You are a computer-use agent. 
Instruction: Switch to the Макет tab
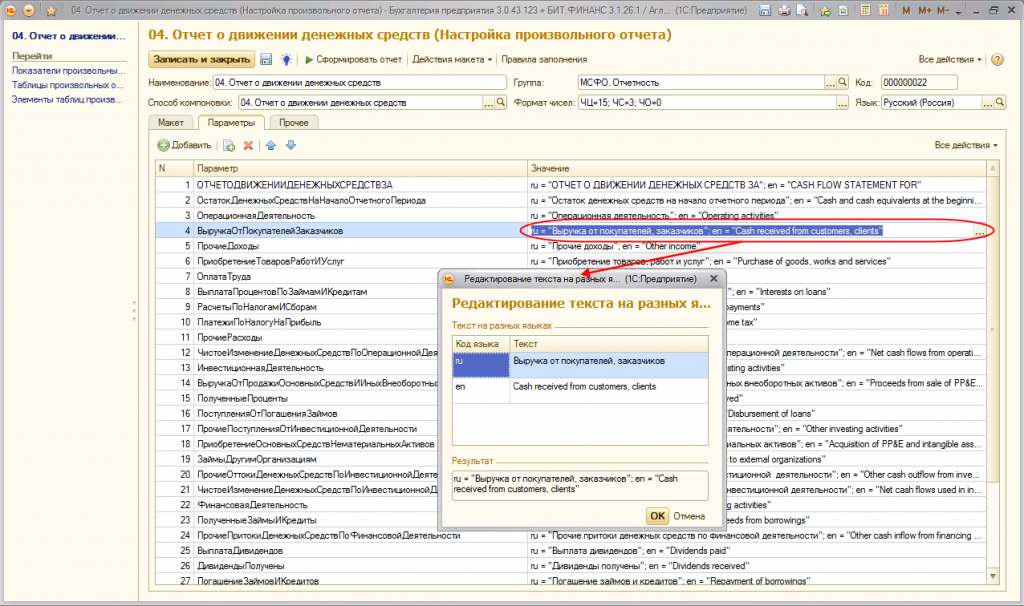[x=171, y=123]
